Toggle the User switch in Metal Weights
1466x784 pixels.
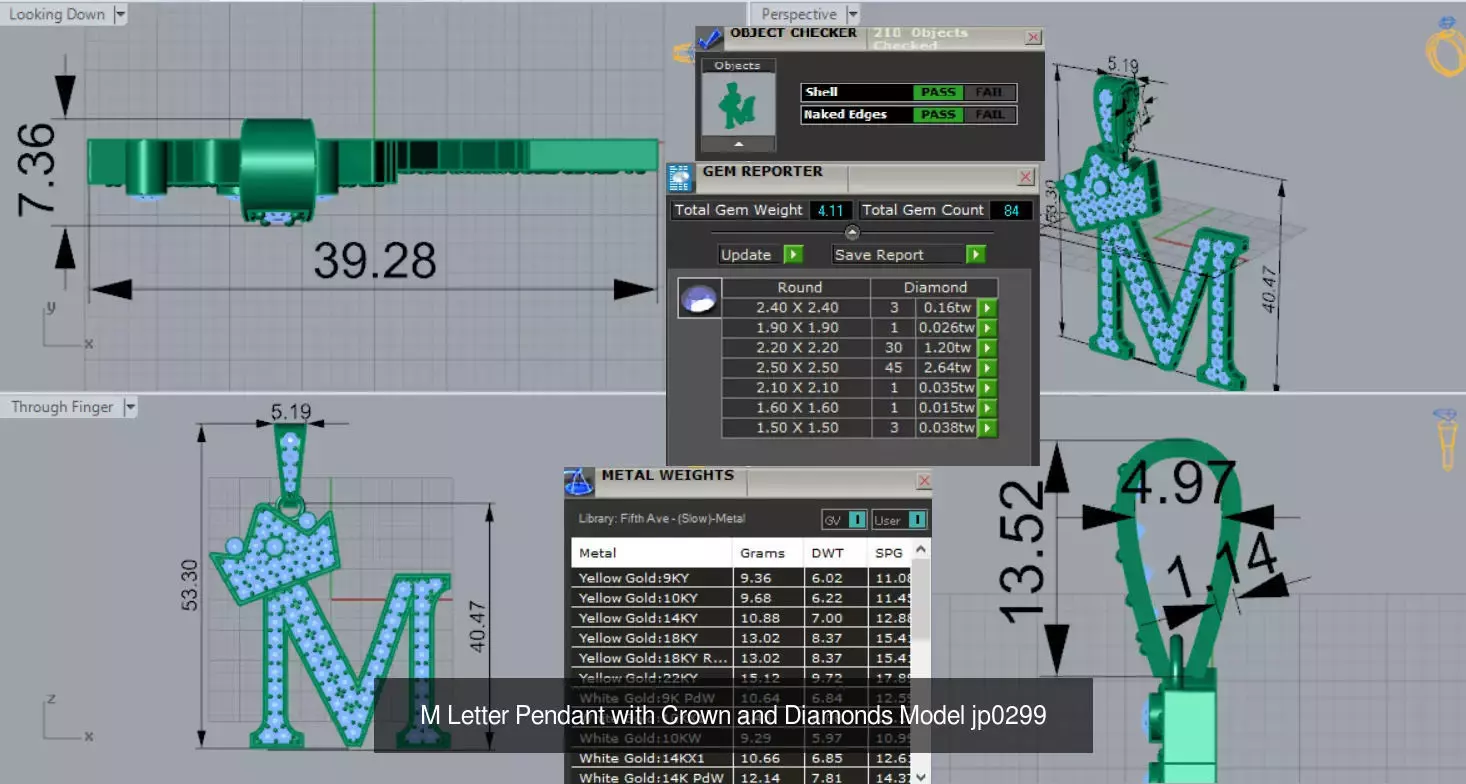click(x=917, y=519)
